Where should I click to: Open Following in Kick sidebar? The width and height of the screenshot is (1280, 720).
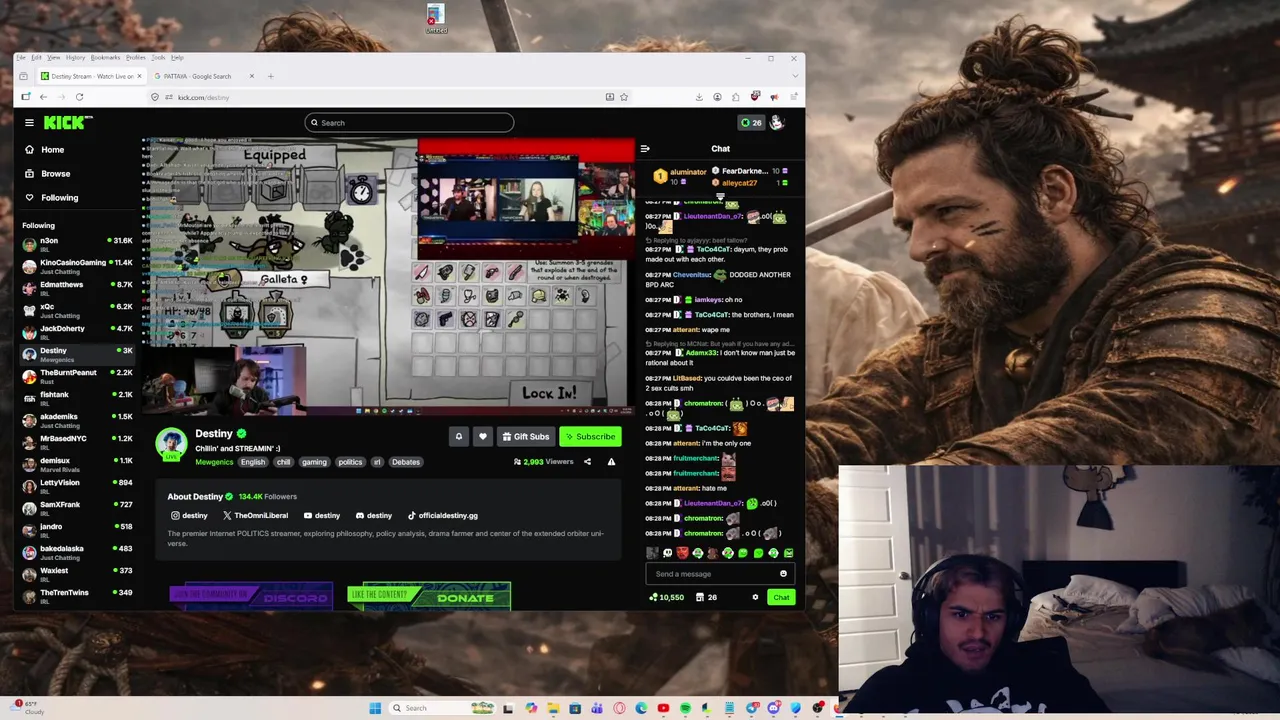[59, 198]
